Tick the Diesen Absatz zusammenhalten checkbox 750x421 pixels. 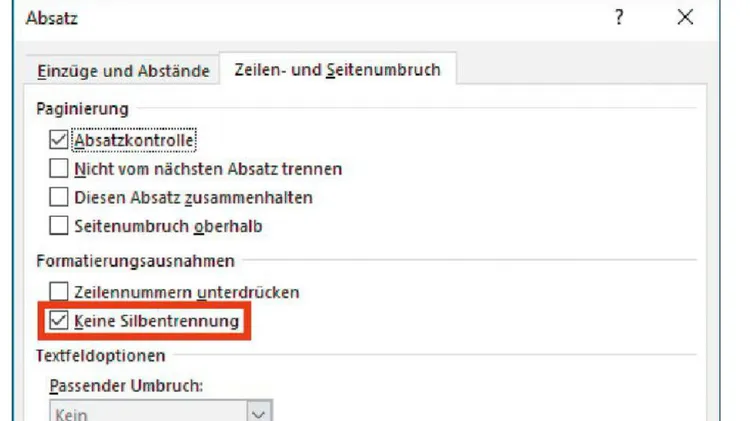coord(58,197)
